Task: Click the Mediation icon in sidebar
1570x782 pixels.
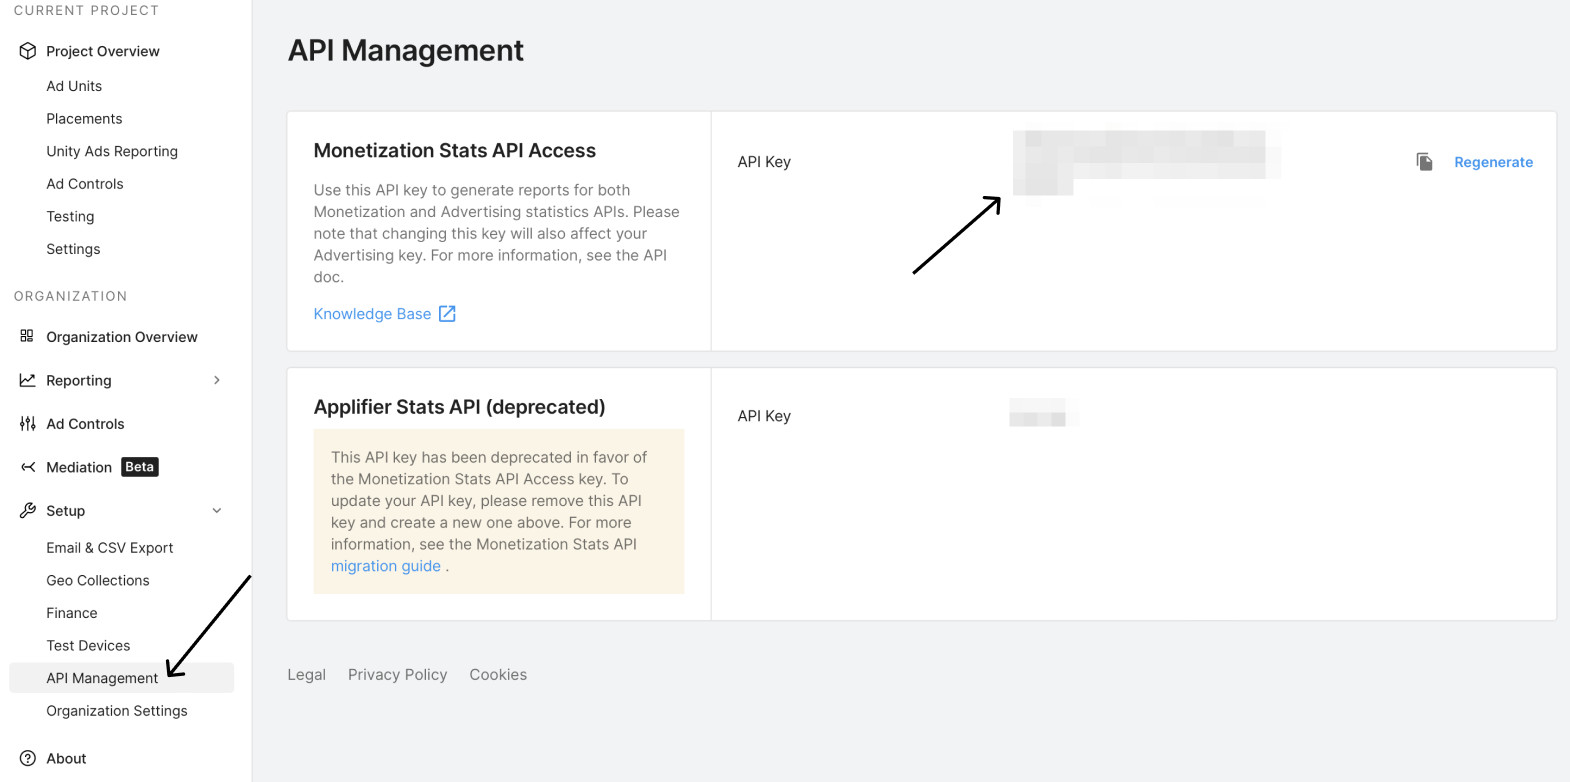Action: pos(28,467)
